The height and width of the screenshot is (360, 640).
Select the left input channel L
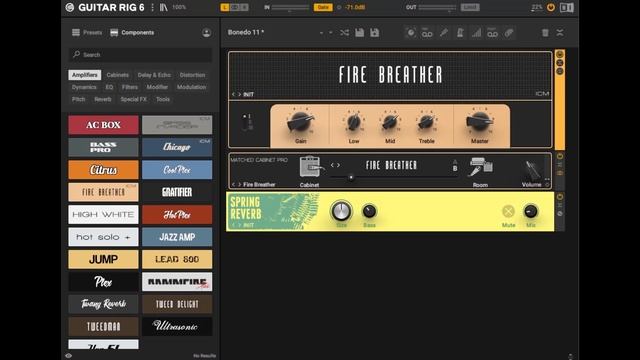pyautogui.click(x=224, y=7)
